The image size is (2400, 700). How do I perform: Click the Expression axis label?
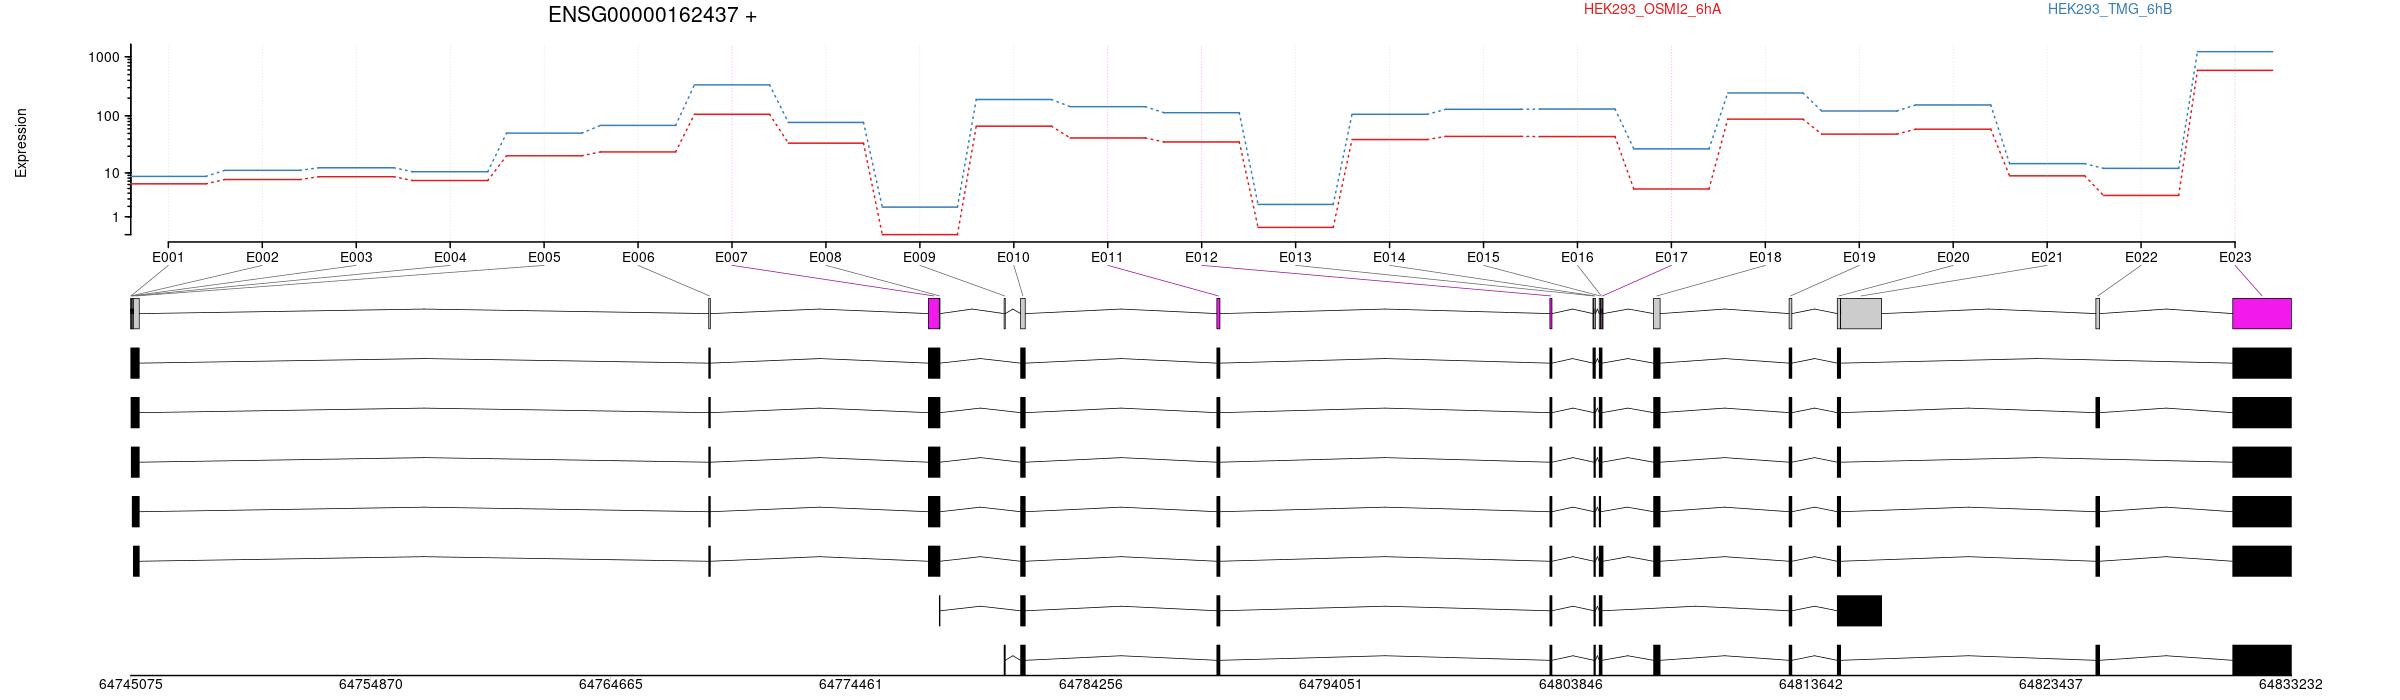tap(21, 143)
